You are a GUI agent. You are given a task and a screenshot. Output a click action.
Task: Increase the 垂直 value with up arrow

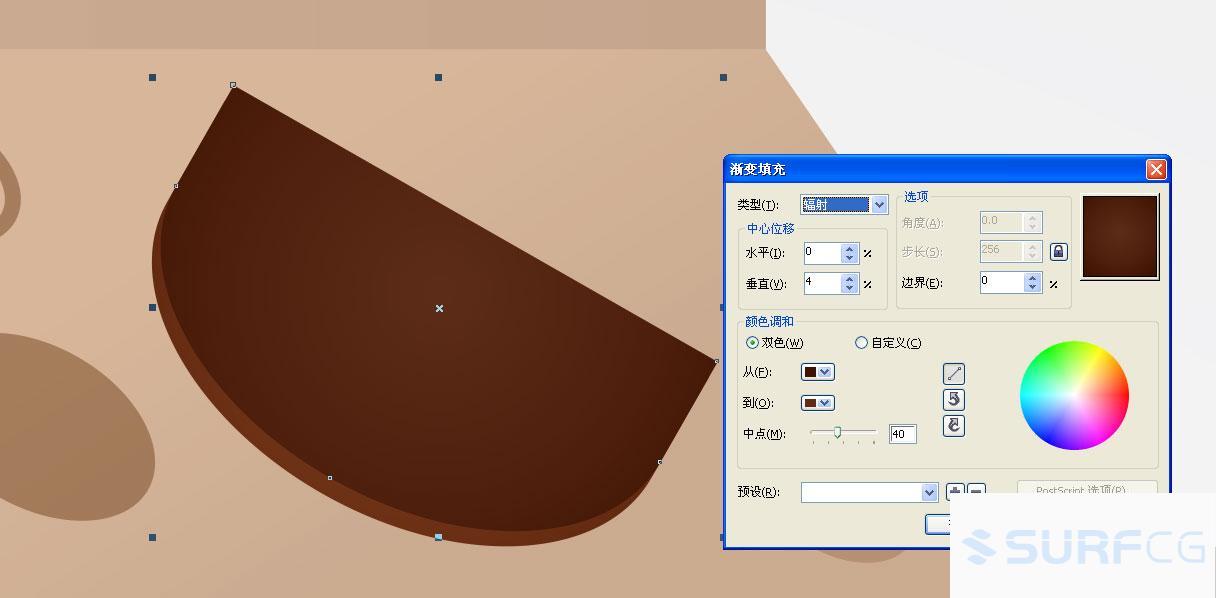[x=849, y=279]
